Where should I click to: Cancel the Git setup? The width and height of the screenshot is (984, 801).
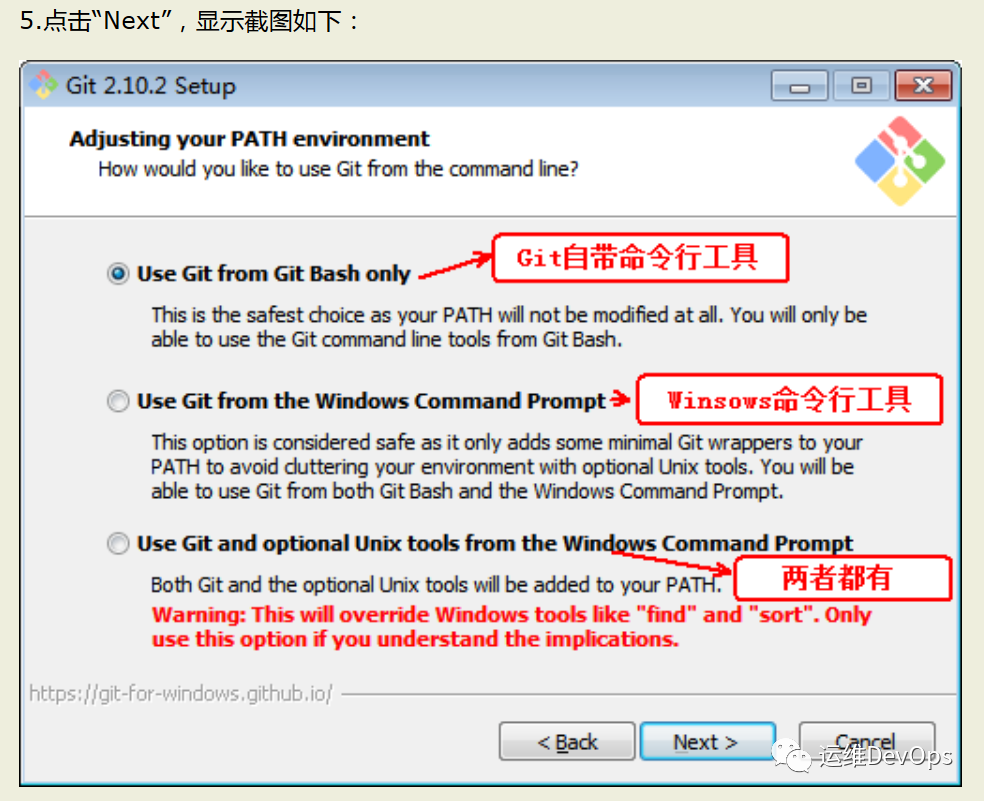pos(867,742)
